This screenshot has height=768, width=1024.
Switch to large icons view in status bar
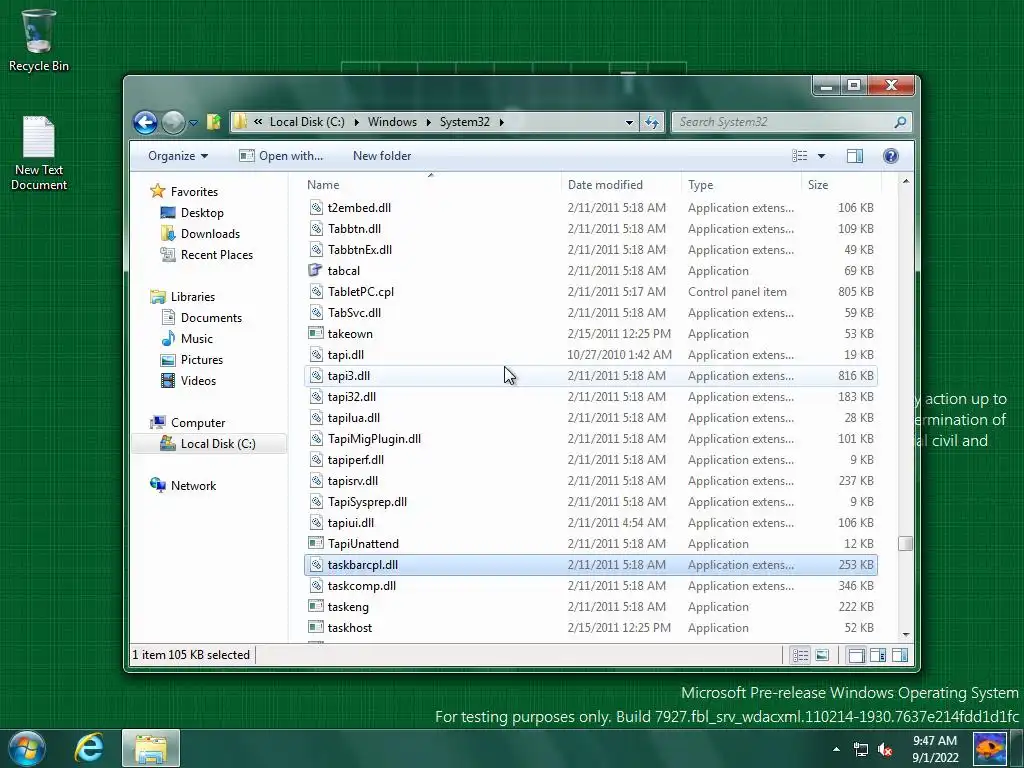(x=822, y=655)
